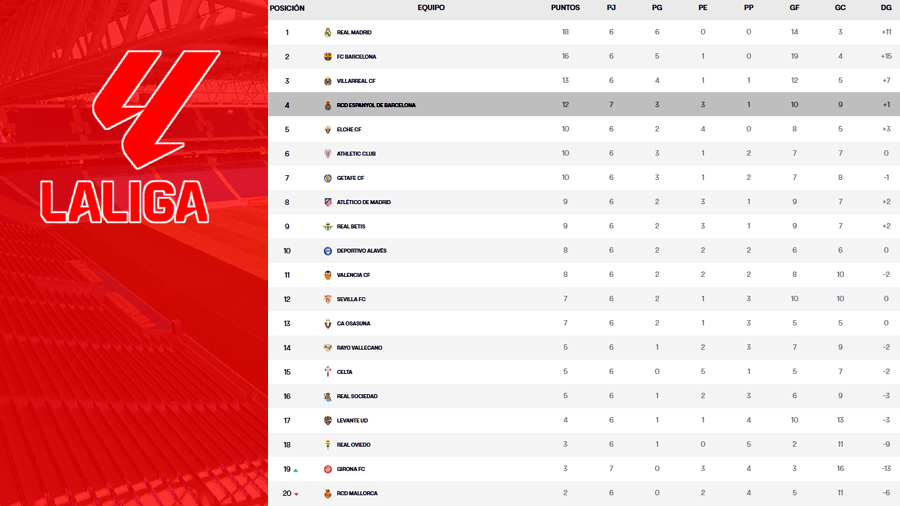
Task: Click the Atlético de Madrid crest
Action: [x=328, y=202]
